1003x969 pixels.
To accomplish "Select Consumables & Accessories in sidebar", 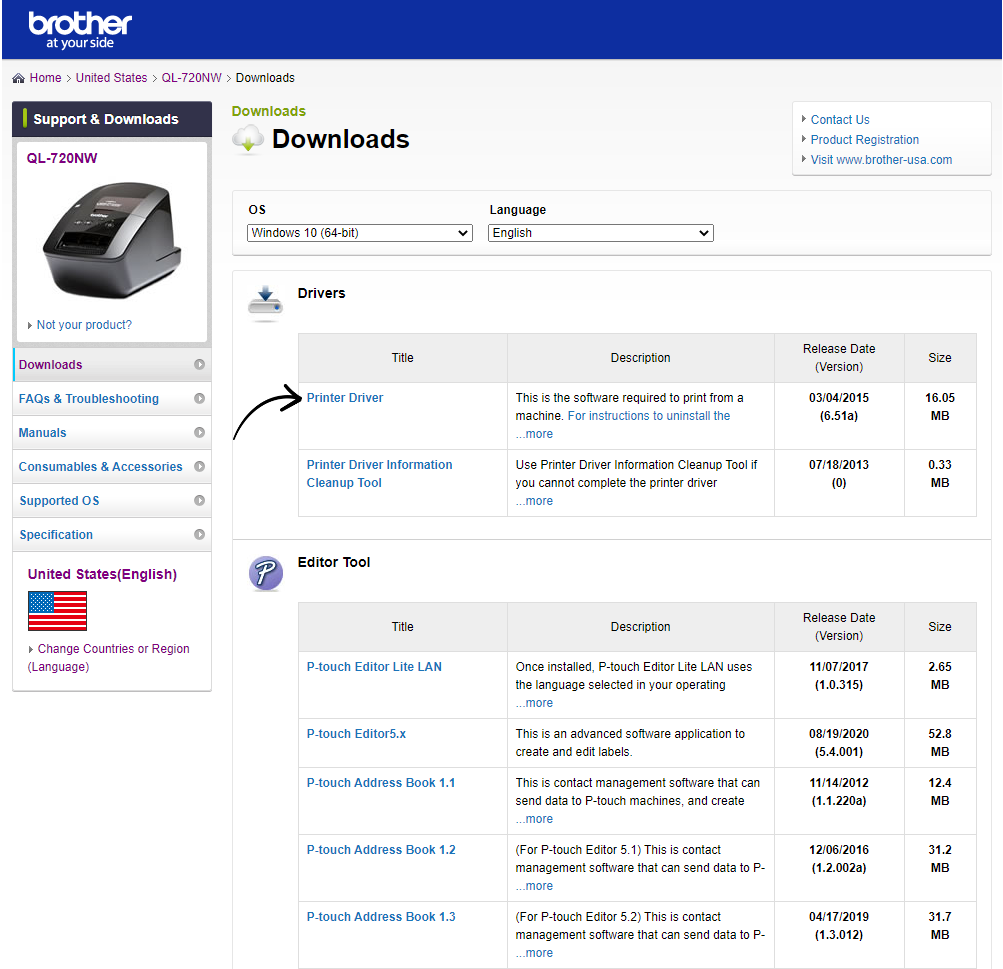I will pos(100,467).
